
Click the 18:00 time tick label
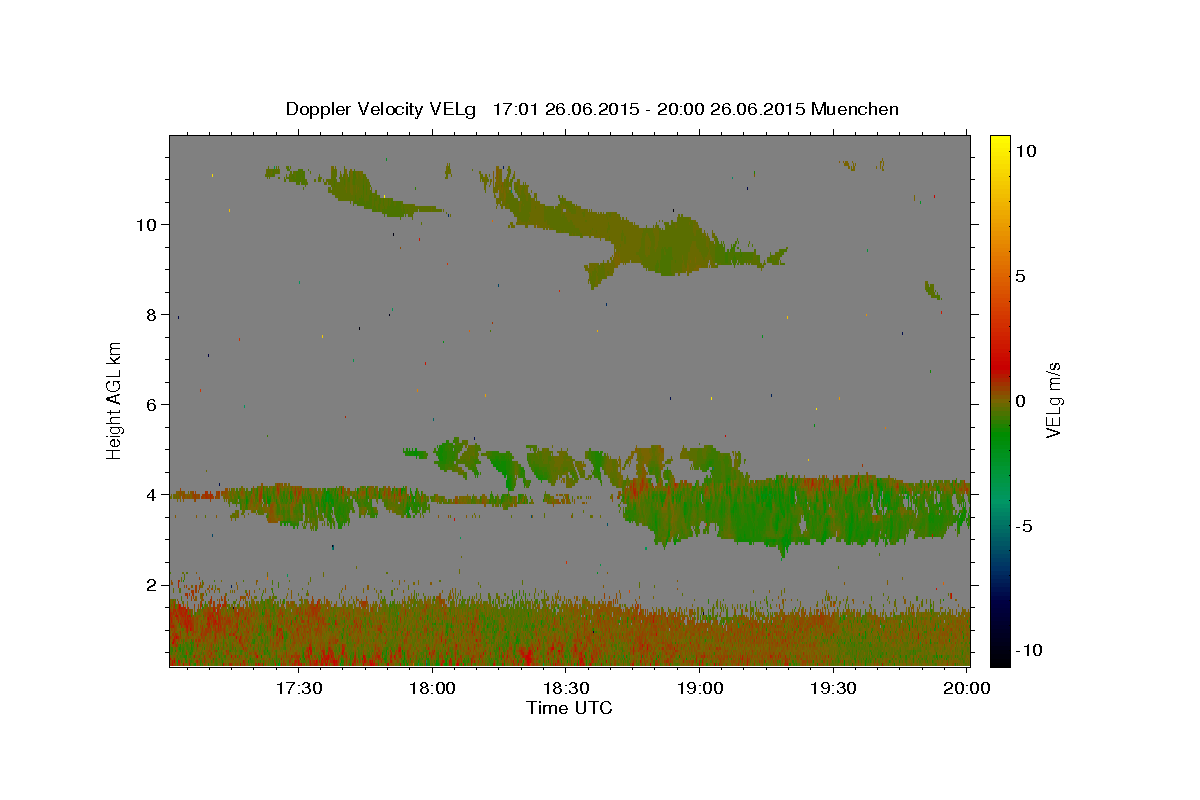pos(432,688)
